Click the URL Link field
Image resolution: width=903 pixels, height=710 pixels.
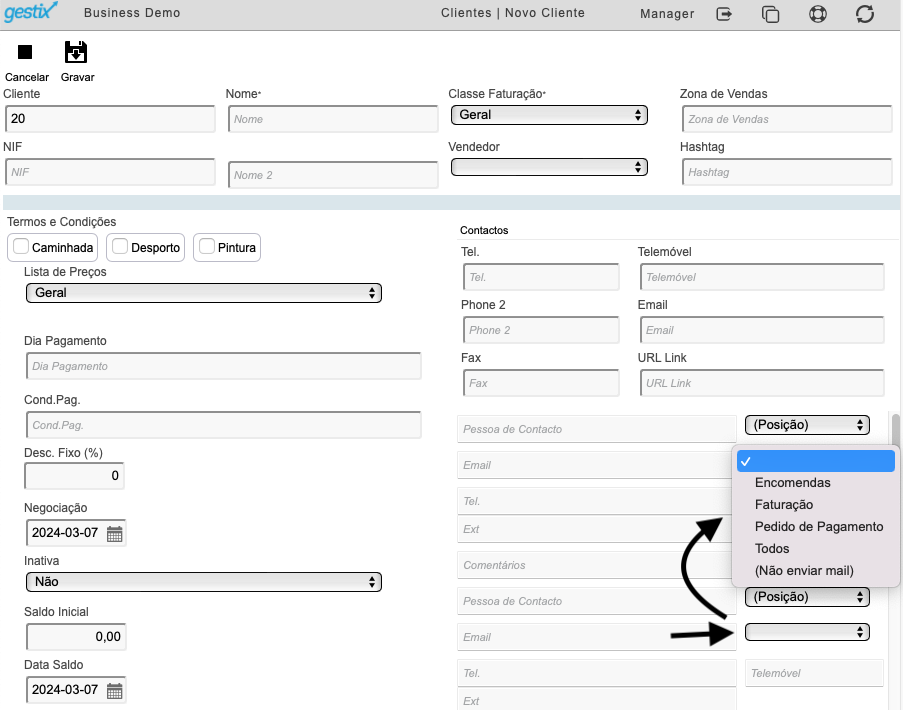click(762, 383)
